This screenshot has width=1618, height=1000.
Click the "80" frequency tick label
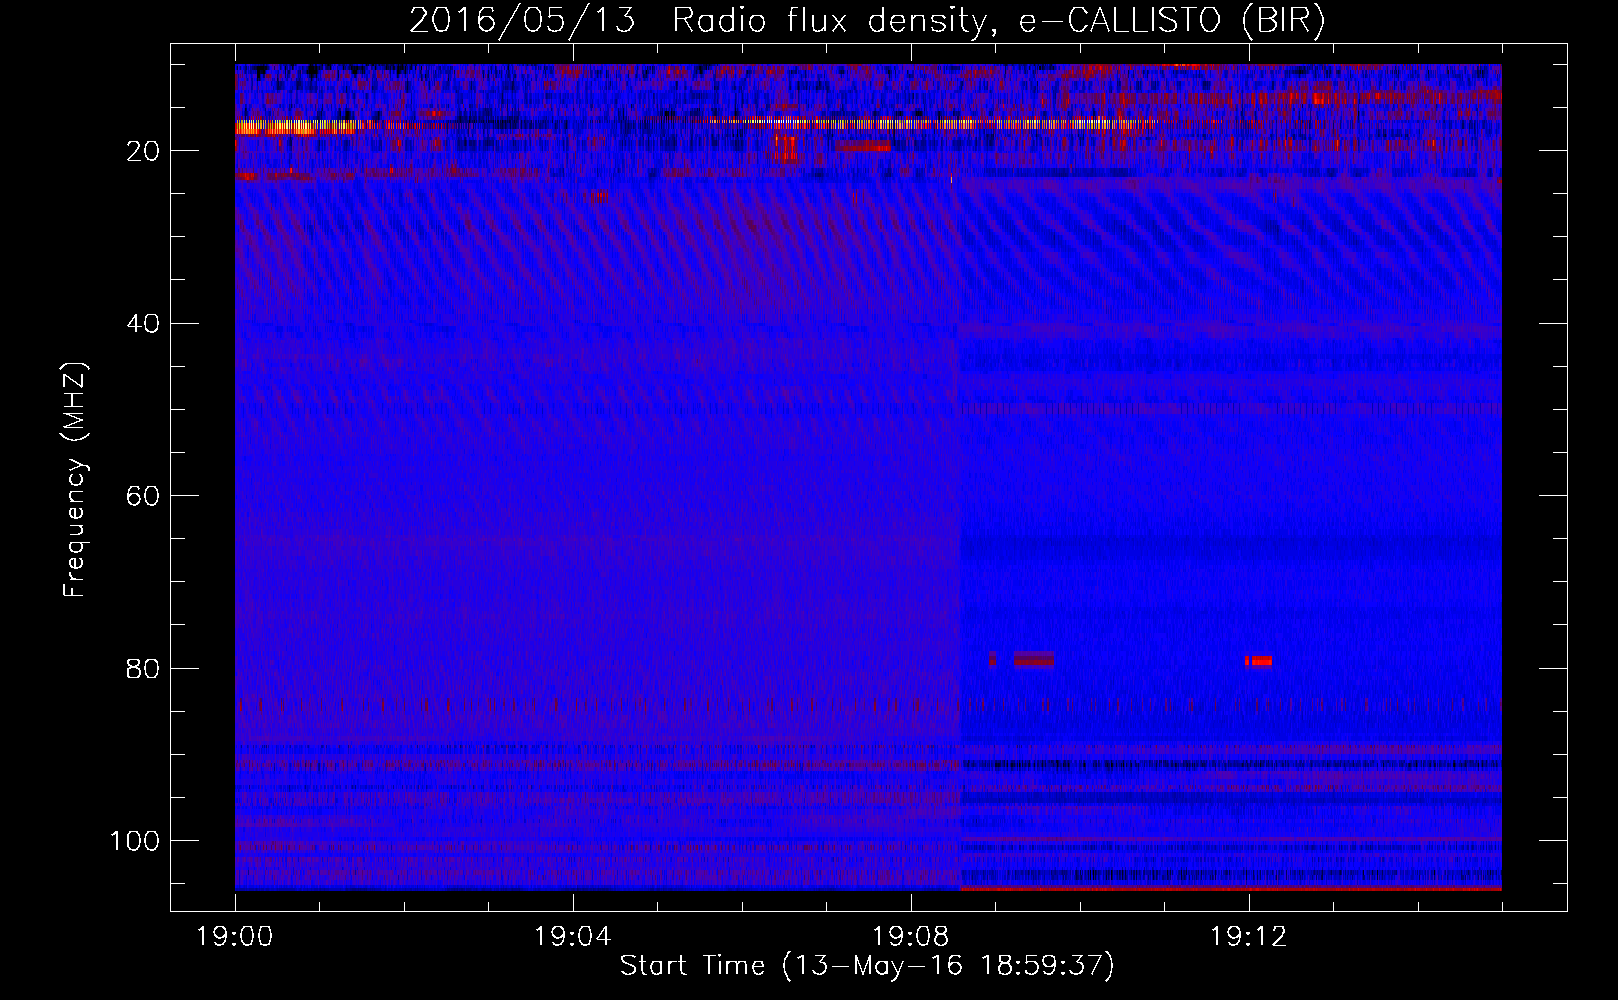[x=144, y=668]
